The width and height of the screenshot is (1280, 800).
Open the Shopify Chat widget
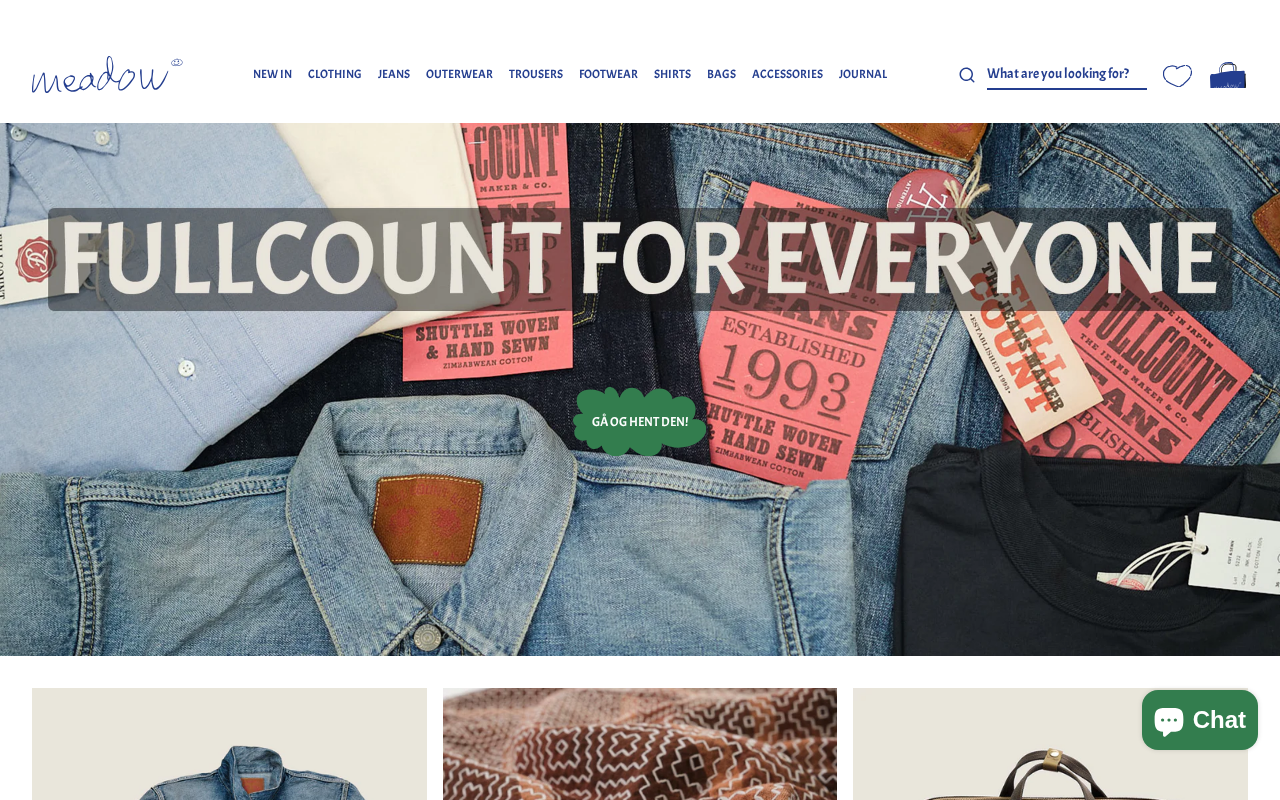(x=1200, y=720)
